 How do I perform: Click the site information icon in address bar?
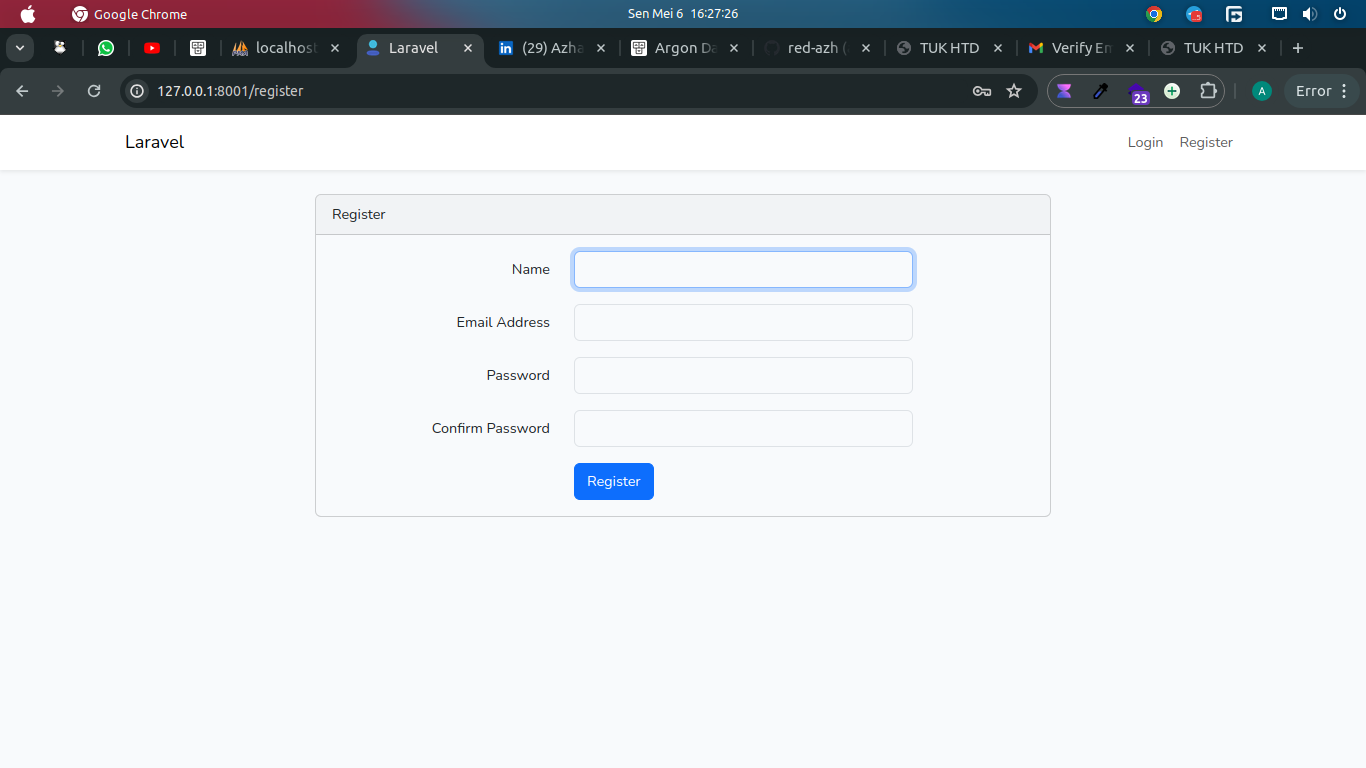[x=138, y=91]
